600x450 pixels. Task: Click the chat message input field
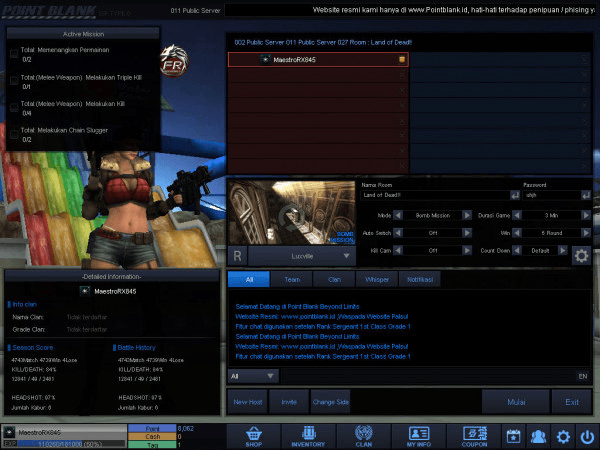click(x=428, y=376)
